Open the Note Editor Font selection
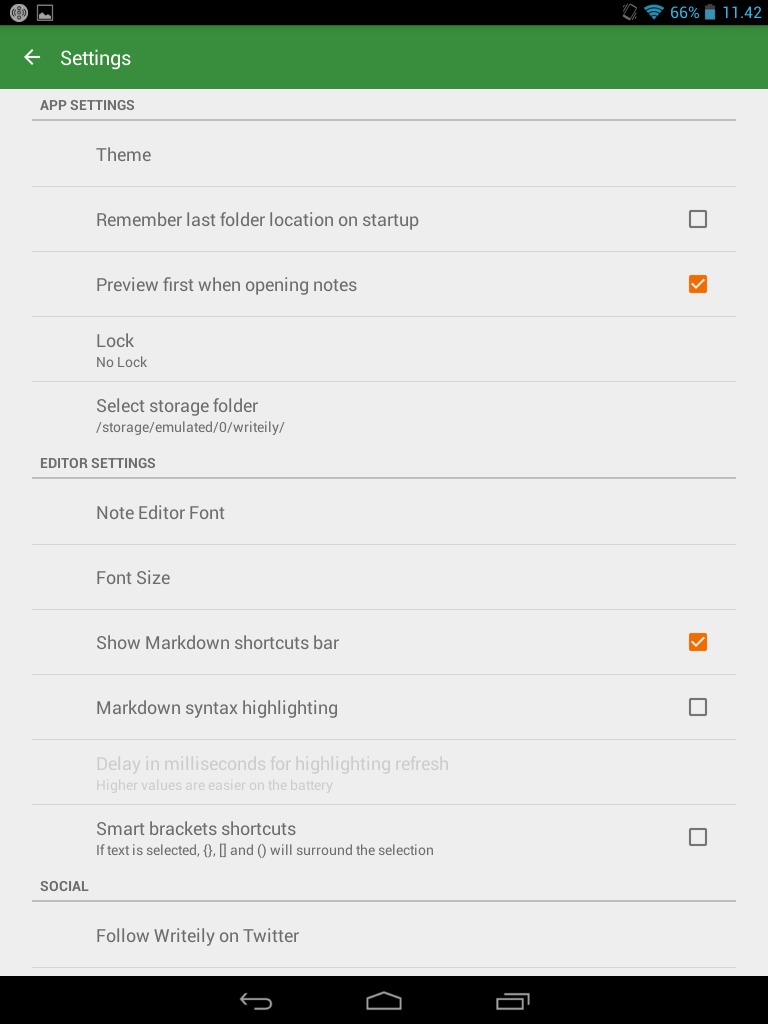The height and width of the screenshot is (1024, 768). (384, 512)
